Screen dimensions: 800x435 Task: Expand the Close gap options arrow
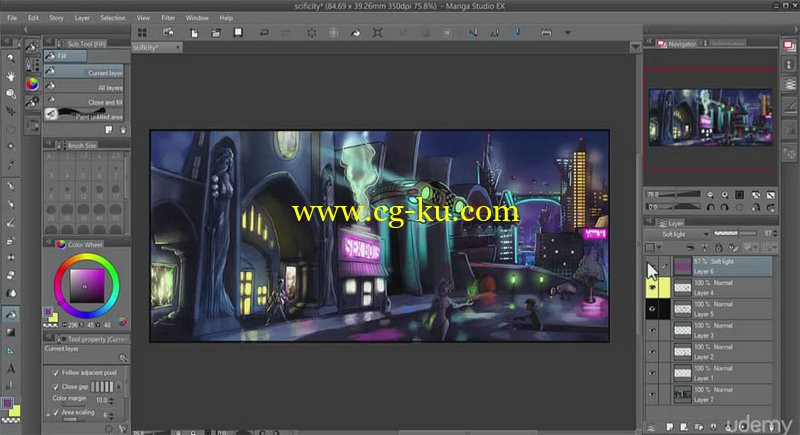click(x=119, y=387)
